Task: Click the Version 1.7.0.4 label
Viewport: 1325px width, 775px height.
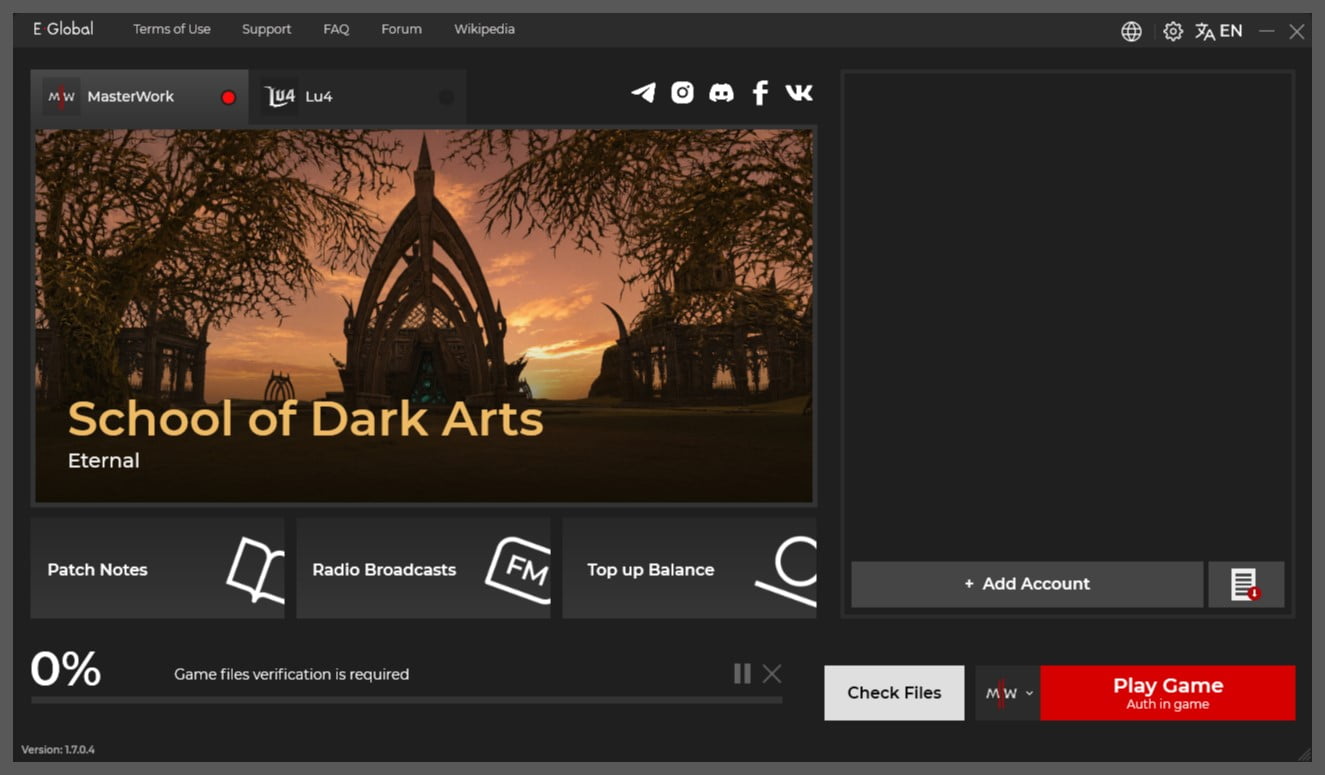Action: click(58, 750)
